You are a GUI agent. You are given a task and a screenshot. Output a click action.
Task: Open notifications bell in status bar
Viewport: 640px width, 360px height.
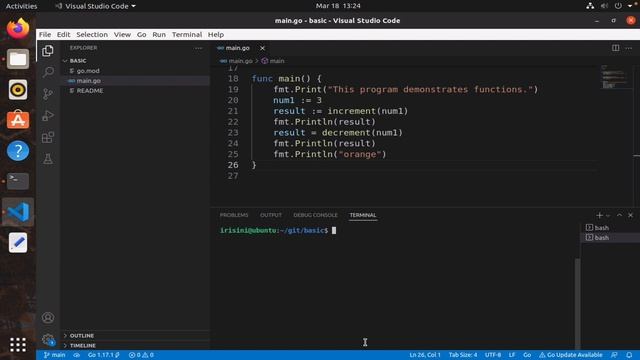(x=629, y=355)
